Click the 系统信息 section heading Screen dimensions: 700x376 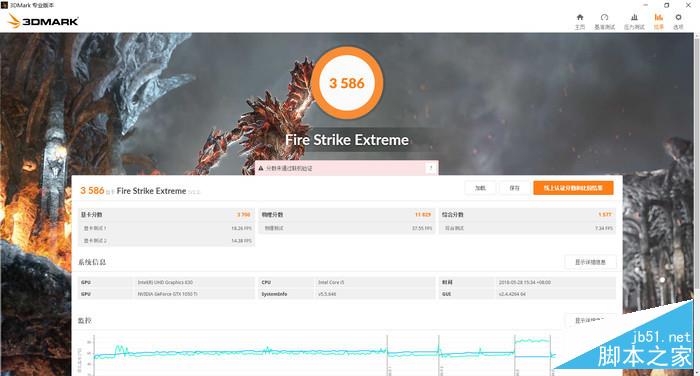tap(92, 262)
